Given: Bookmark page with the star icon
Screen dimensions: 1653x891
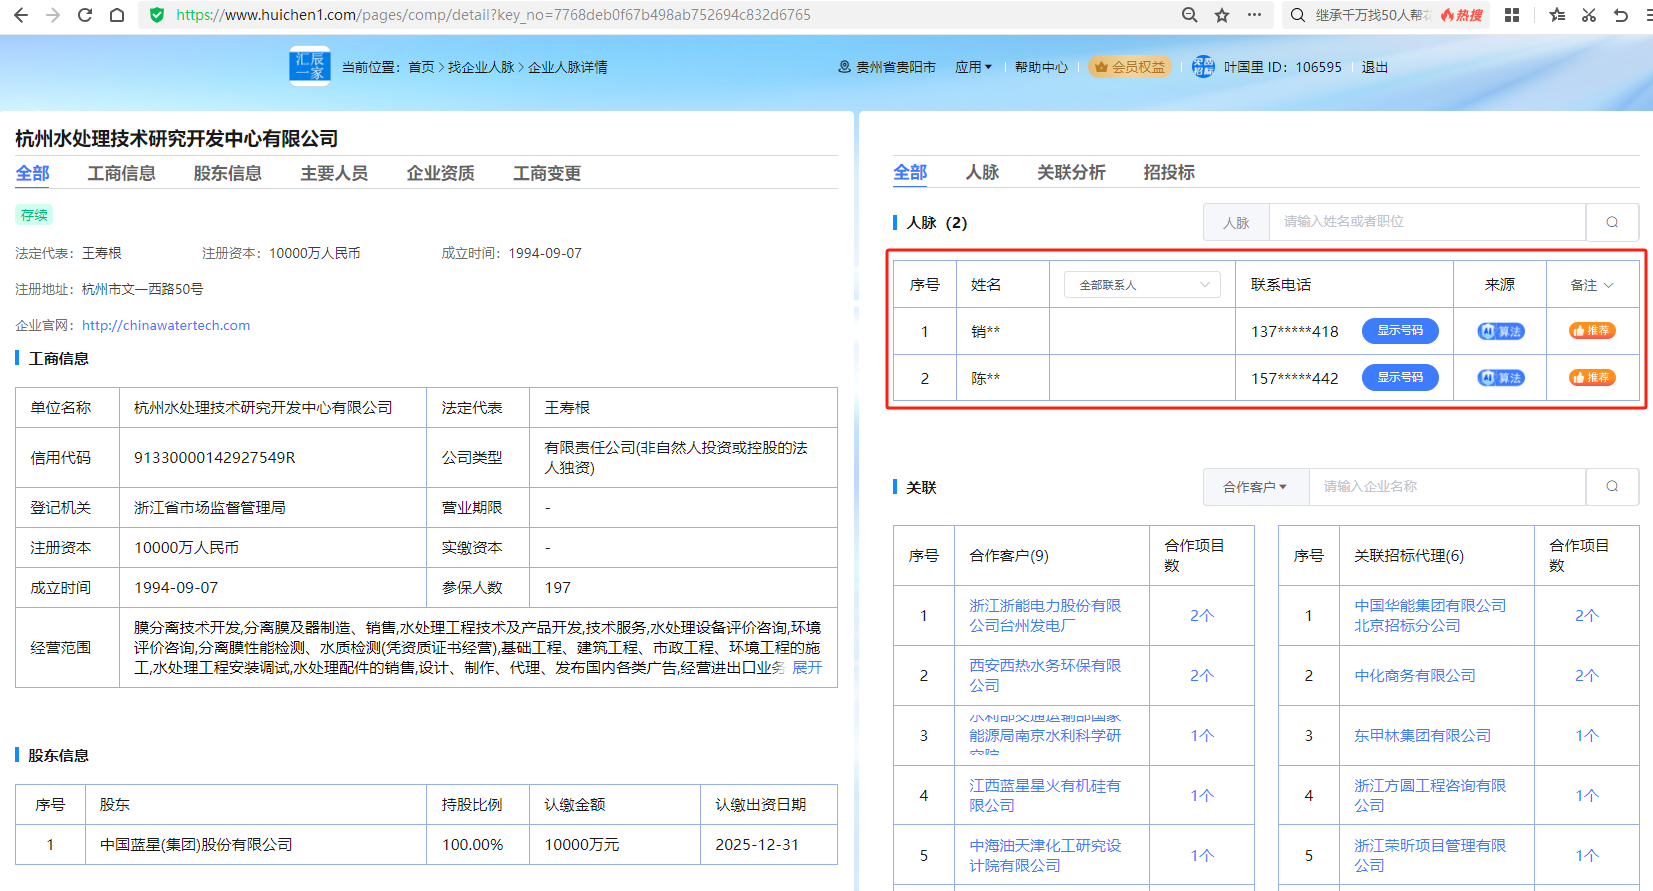Looking at the screenshot, I should click(1222, 15).
